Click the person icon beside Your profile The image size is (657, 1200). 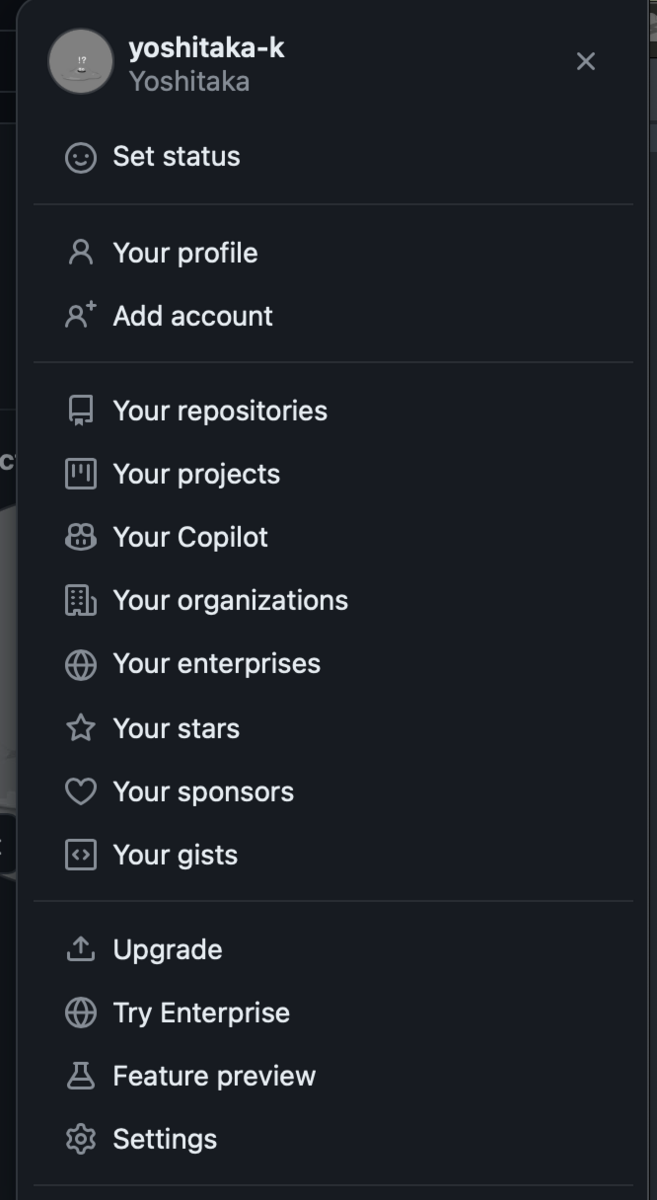coord(80,253)
